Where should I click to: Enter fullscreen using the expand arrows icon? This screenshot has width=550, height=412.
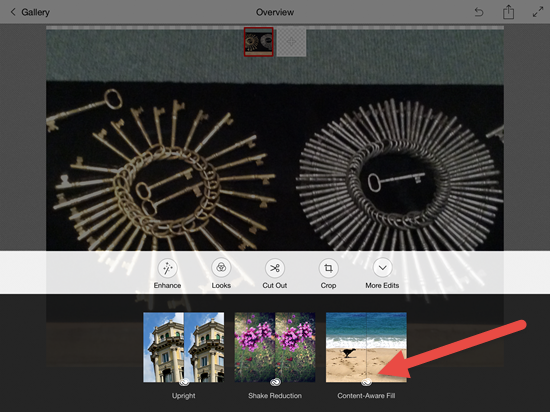point(538,12)
